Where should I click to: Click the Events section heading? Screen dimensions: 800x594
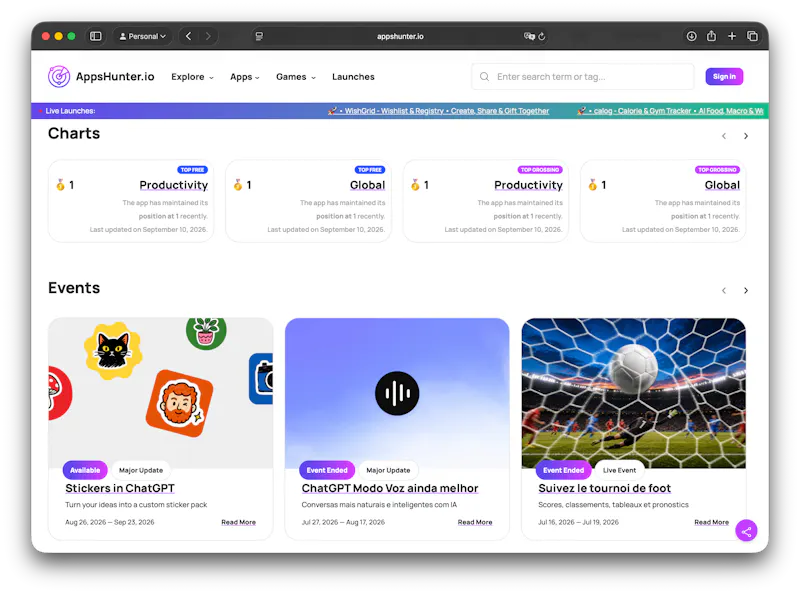point(74,288)
